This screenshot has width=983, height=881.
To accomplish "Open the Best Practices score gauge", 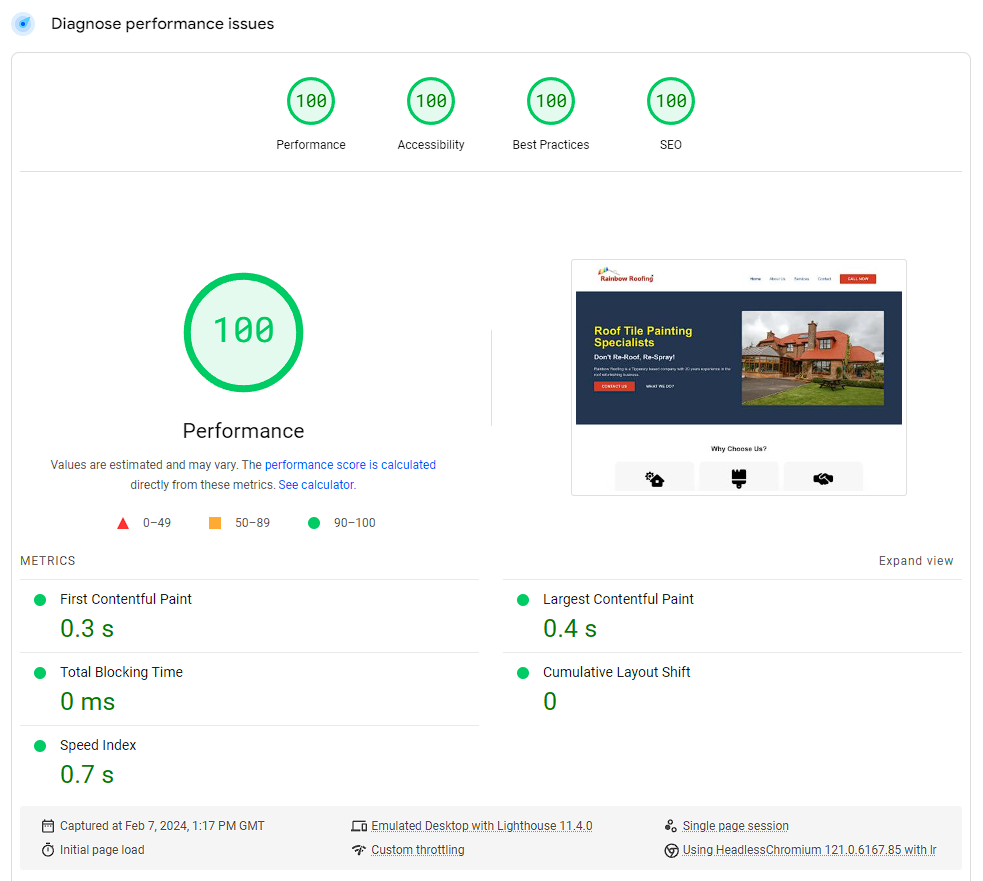I will [x=551, y=101].
